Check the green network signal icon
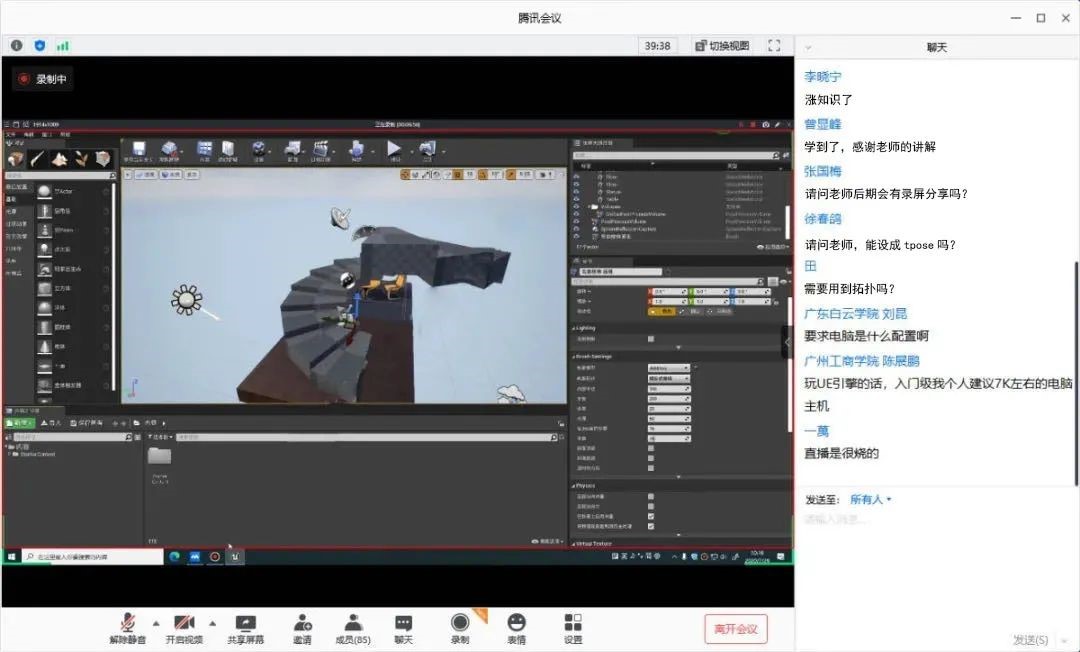Image resolution: width=1080 pixels, height=652 pixels. pyautogui.click(x=63, y=46)
